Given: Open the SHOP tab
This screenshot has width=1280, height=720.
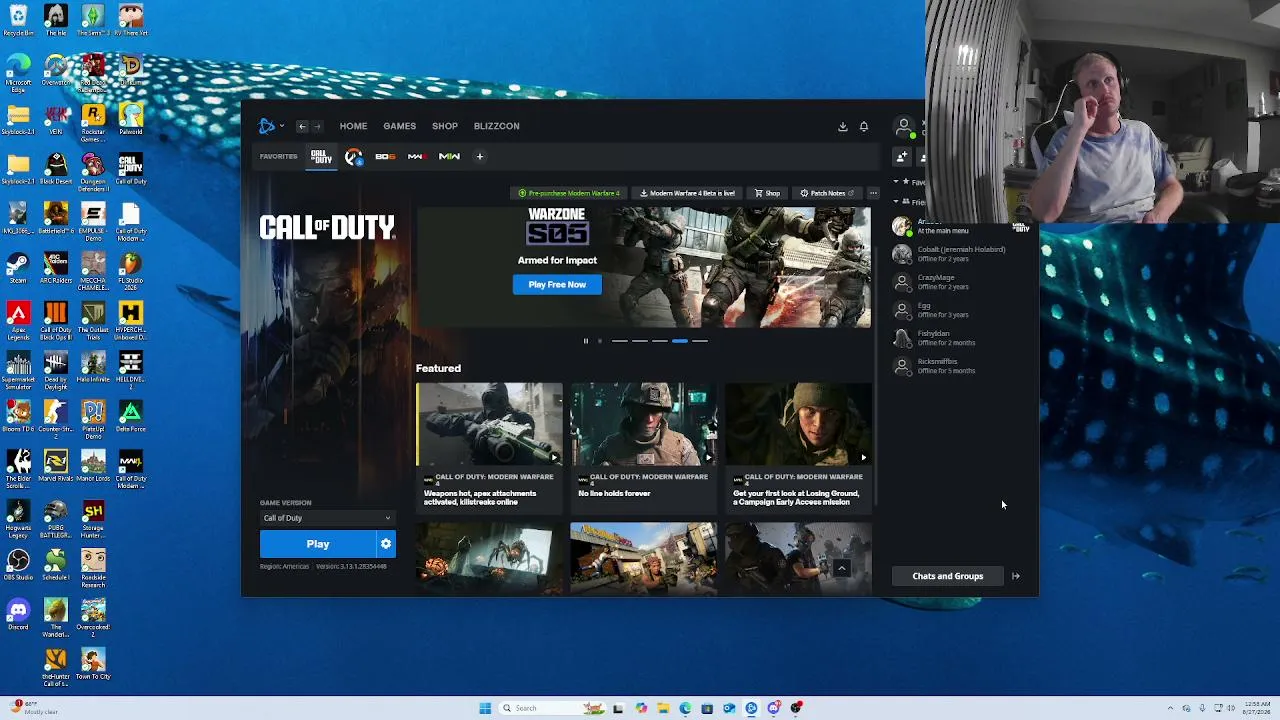Looking at the screenshot, I should 445,126.
